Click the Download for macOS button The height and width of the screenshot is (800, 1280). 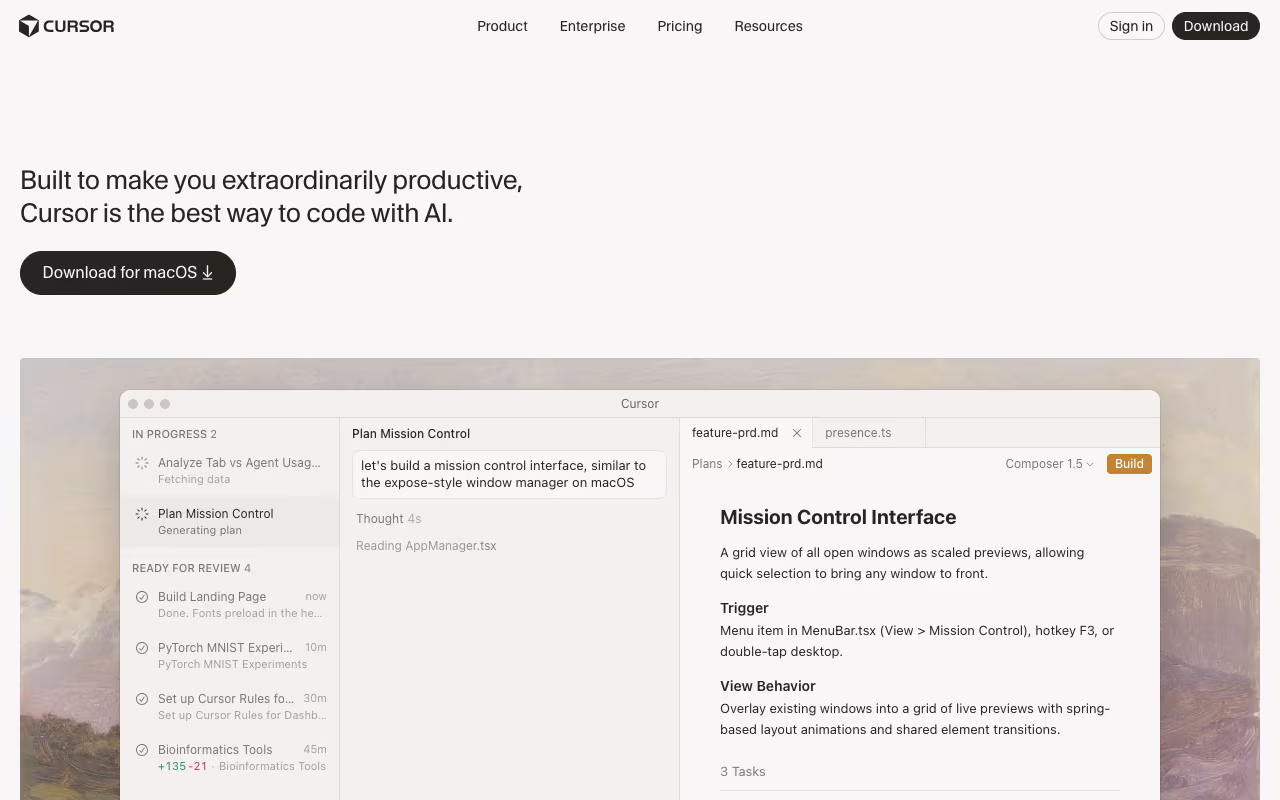[128, 272]
